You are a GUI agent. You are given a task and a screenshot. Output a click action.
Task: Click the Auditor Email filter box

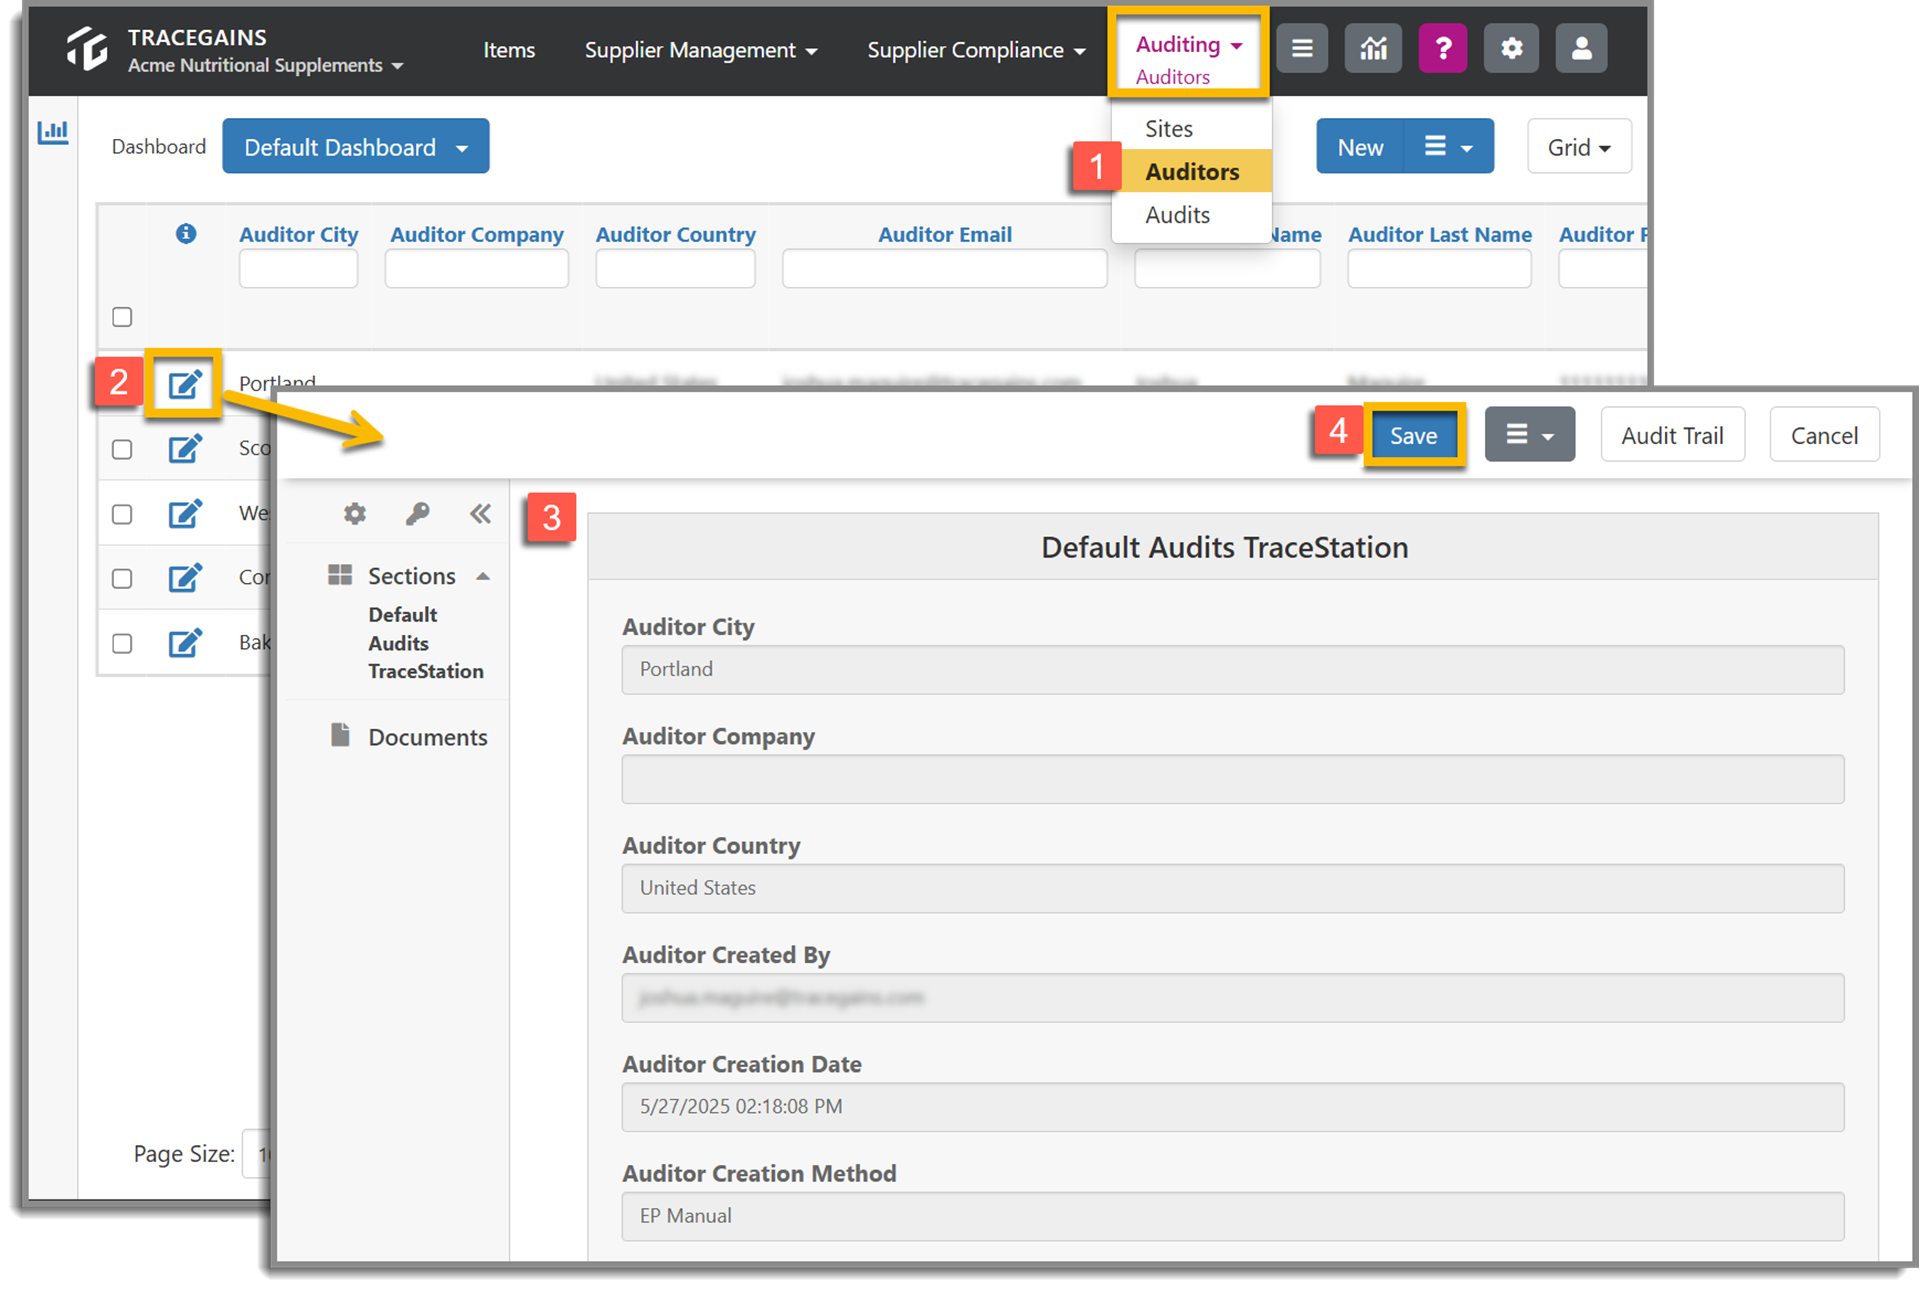pos(944,269)
